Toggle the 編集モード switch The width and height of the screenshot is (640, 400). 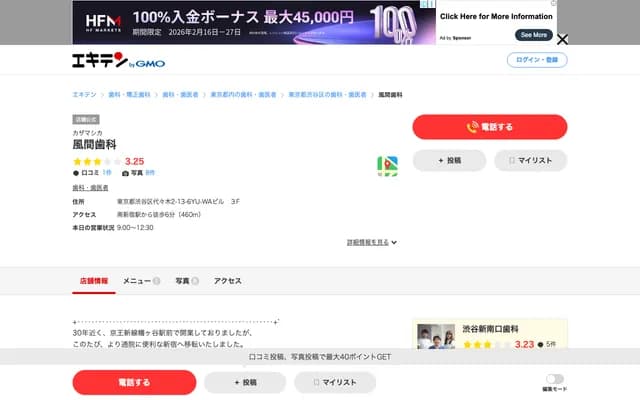554,379
